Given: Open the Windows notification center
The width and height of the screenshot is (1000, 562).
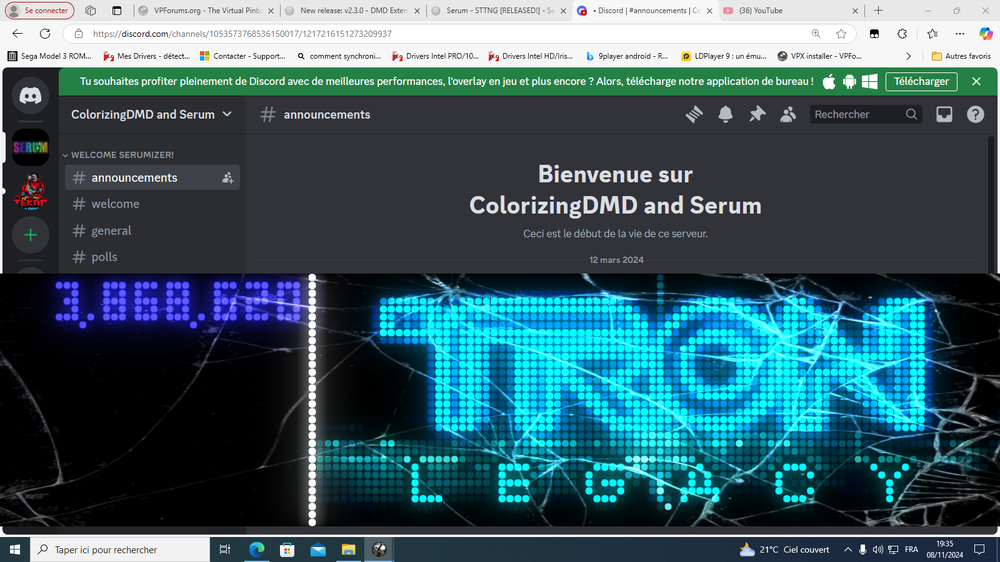Looking at the screenshot, I should [x=980, y=549].
